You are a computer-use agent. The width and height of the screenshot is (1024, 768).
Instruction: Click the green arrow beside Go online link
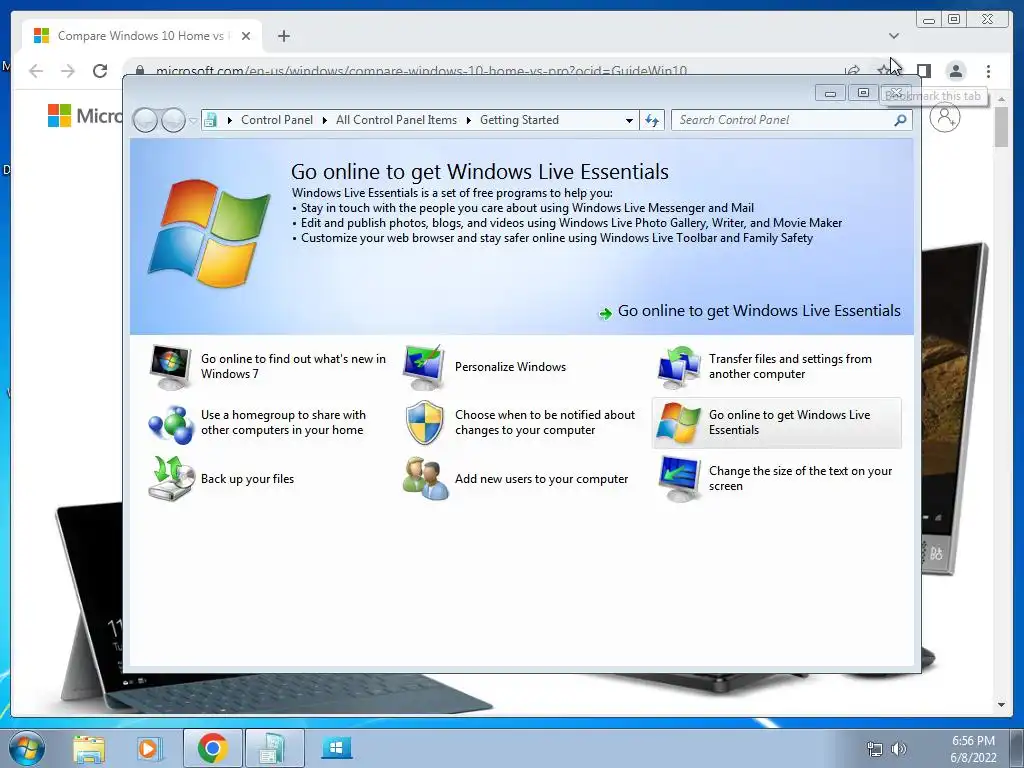605,313
